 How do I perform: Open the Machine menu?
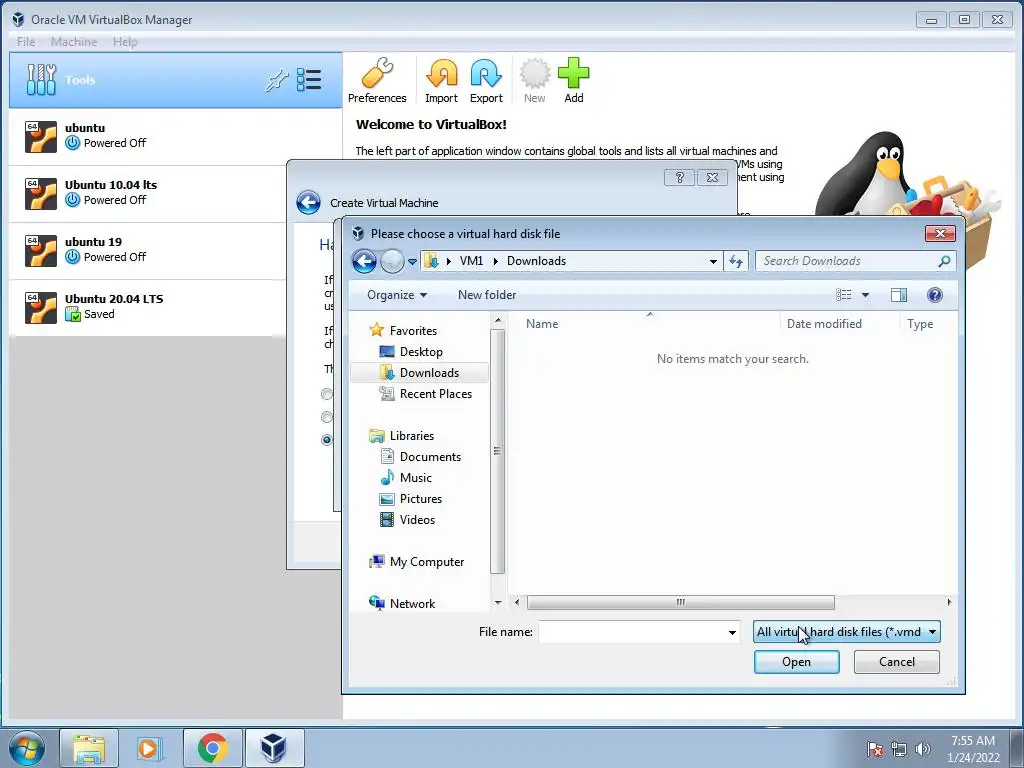(x=74, y=42)
